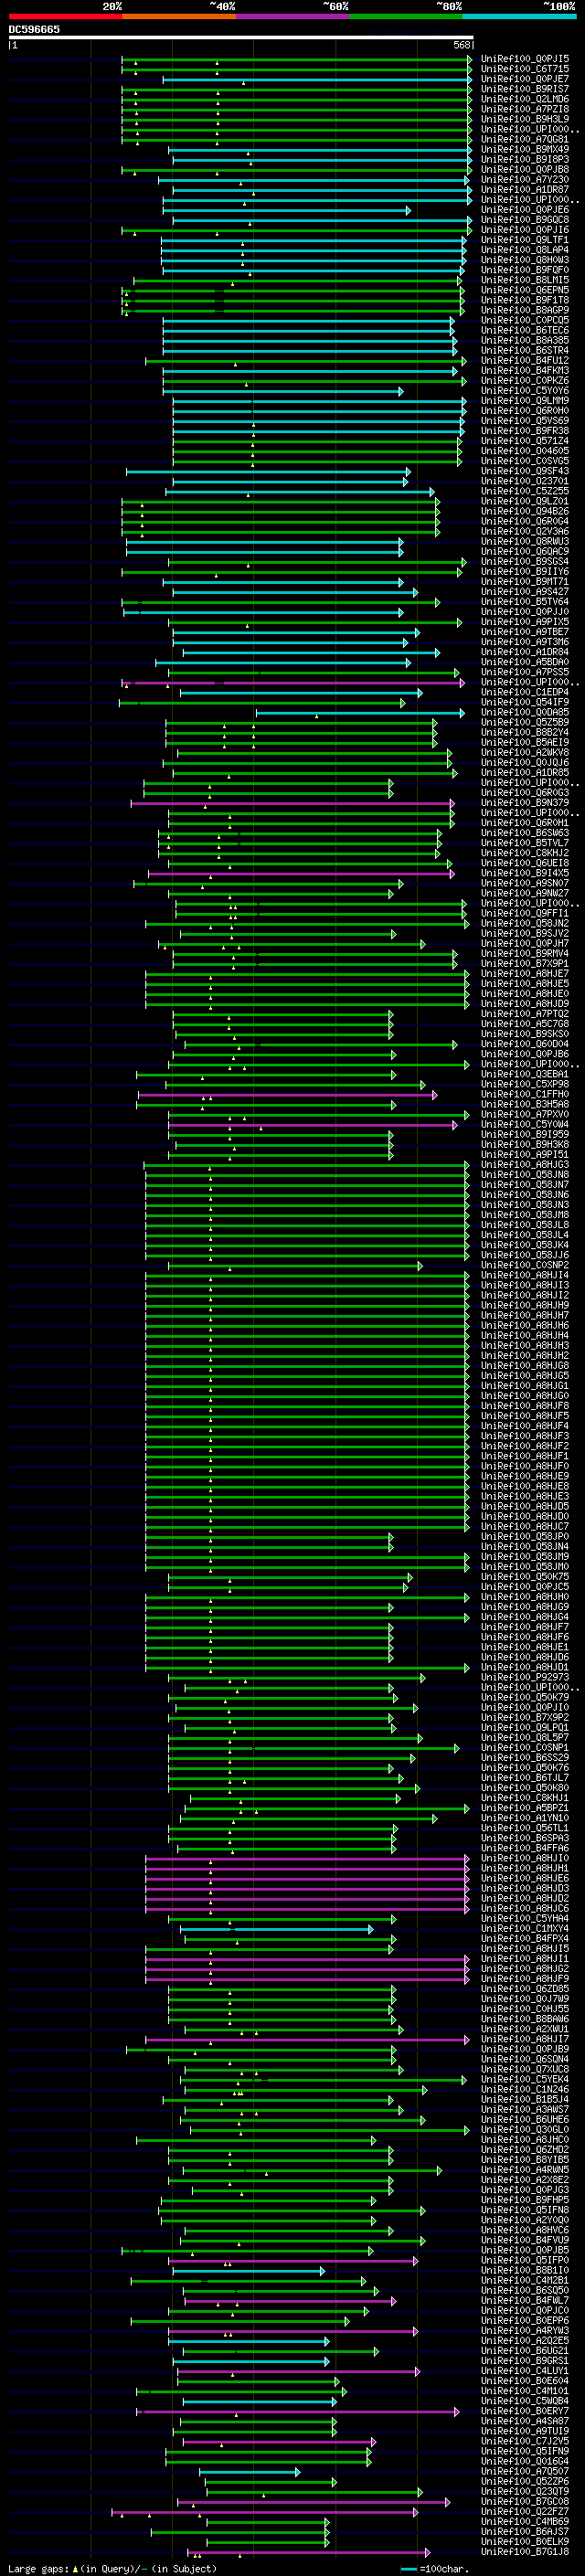The image size is (585, 2576).
Task: Click the orange ~40% identity legend segment
Action: tap(179, 17)
